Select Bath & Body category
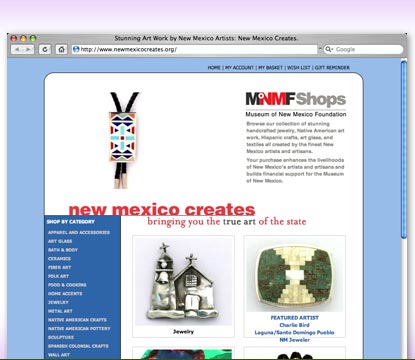The height and width of the screenshot is (360, 415). pyautogui.click(x=63, y=250)
